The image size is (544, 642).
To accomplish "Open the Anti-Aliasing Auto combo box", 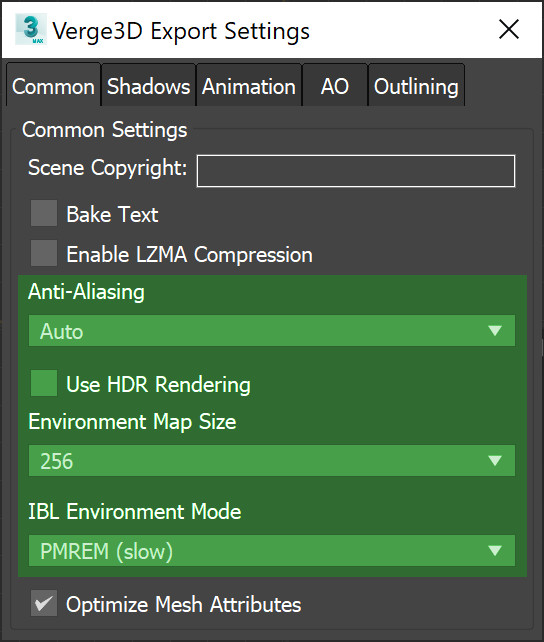I will (272, 330).
